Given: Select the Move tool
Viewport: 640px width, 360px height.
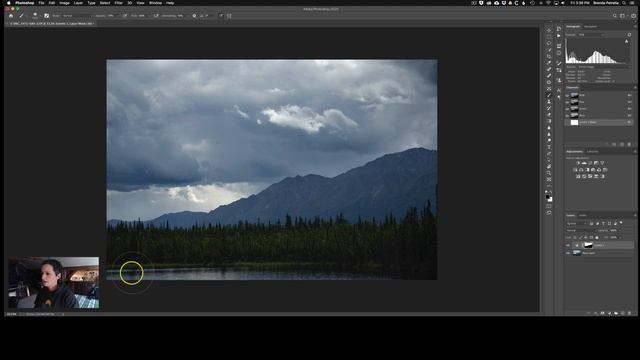Looking at the screenshot, I should point(549,30).
